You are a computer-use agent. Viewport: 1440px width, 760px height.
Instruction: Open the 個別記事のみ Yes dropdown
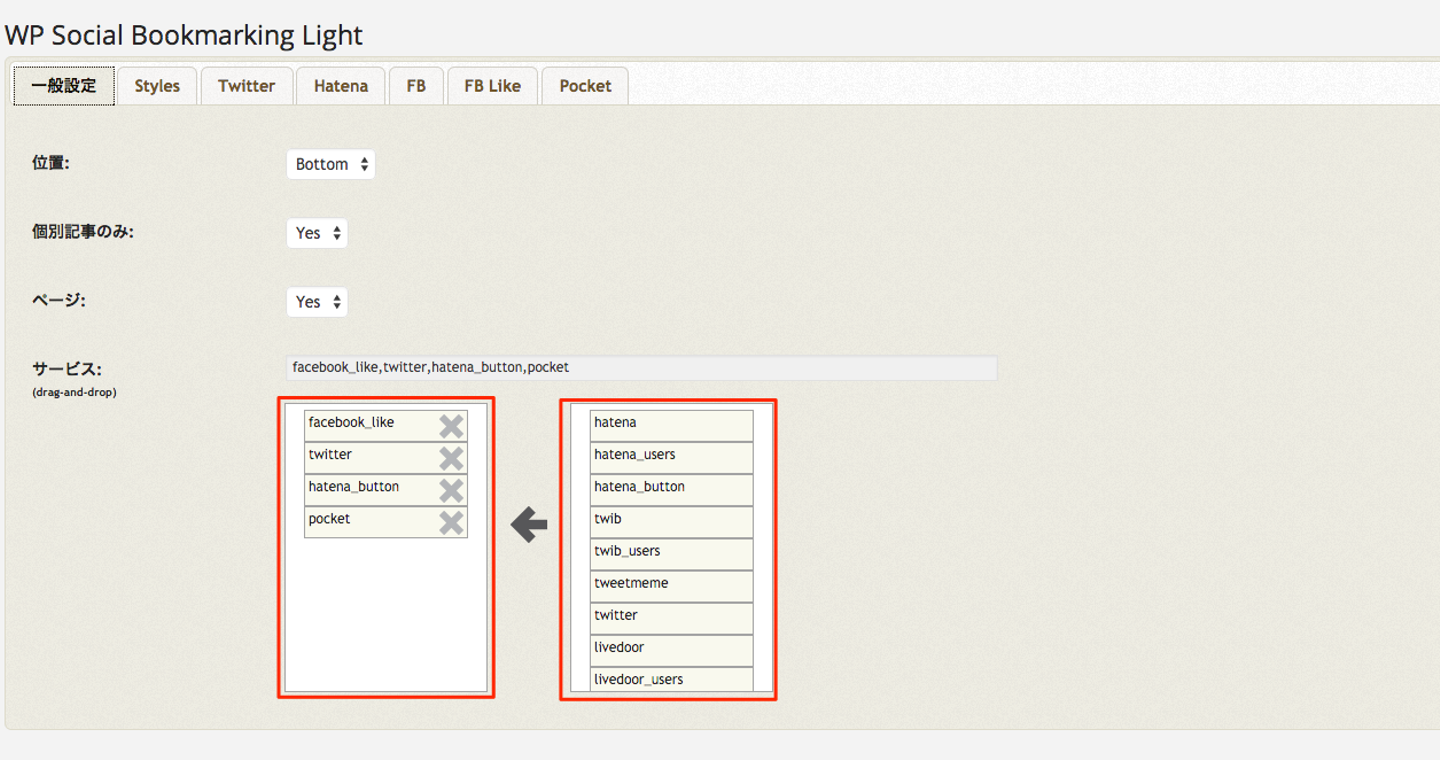tap(317, 233)
